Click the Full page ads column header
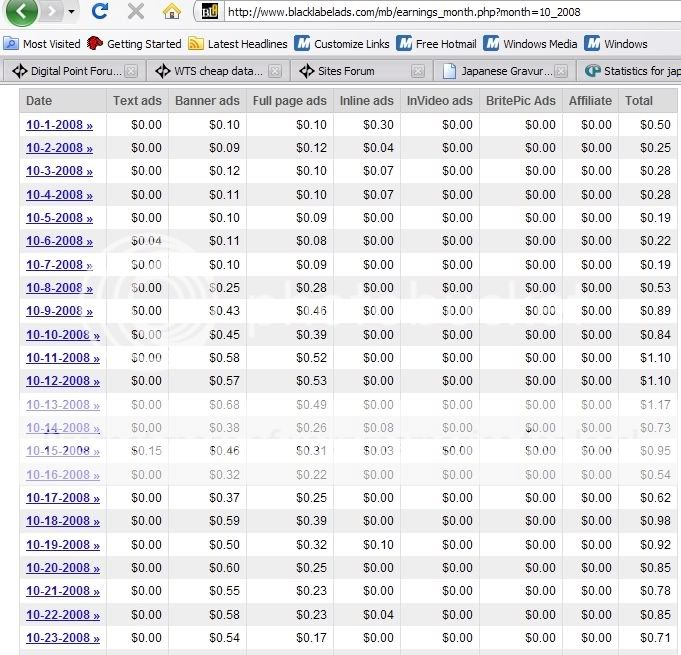This screenshot has height=655, width=681. [290, 101]
